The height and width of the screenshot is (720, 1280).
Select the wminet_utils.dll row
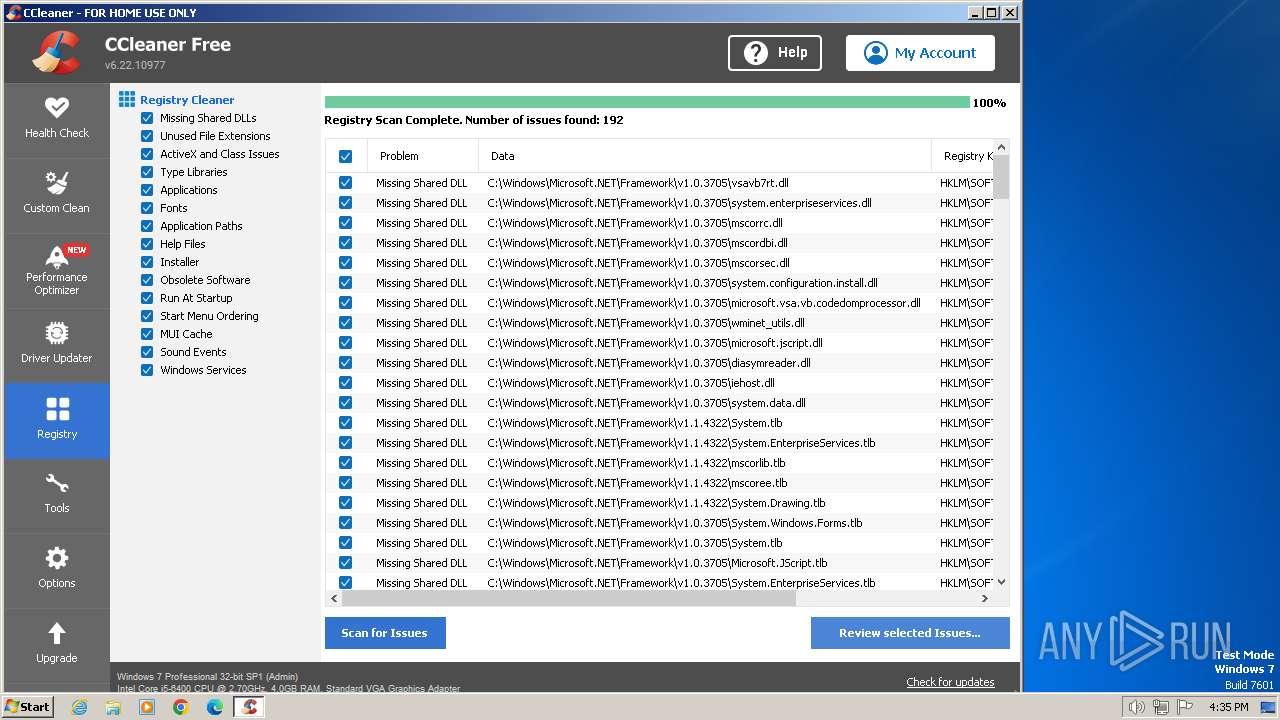click(x=660, y=323)
